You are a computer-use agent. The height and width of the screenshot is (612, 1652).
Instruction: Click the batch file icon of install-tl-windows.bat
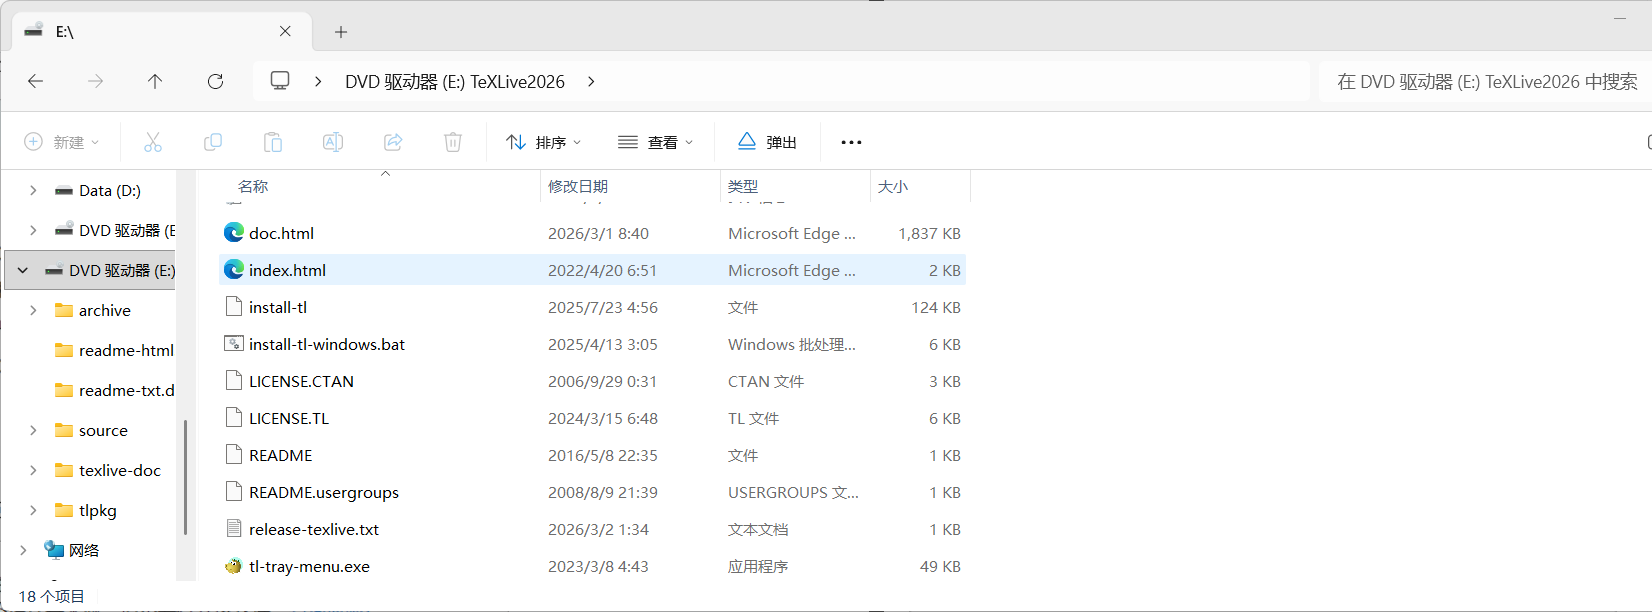pos(234,344)
